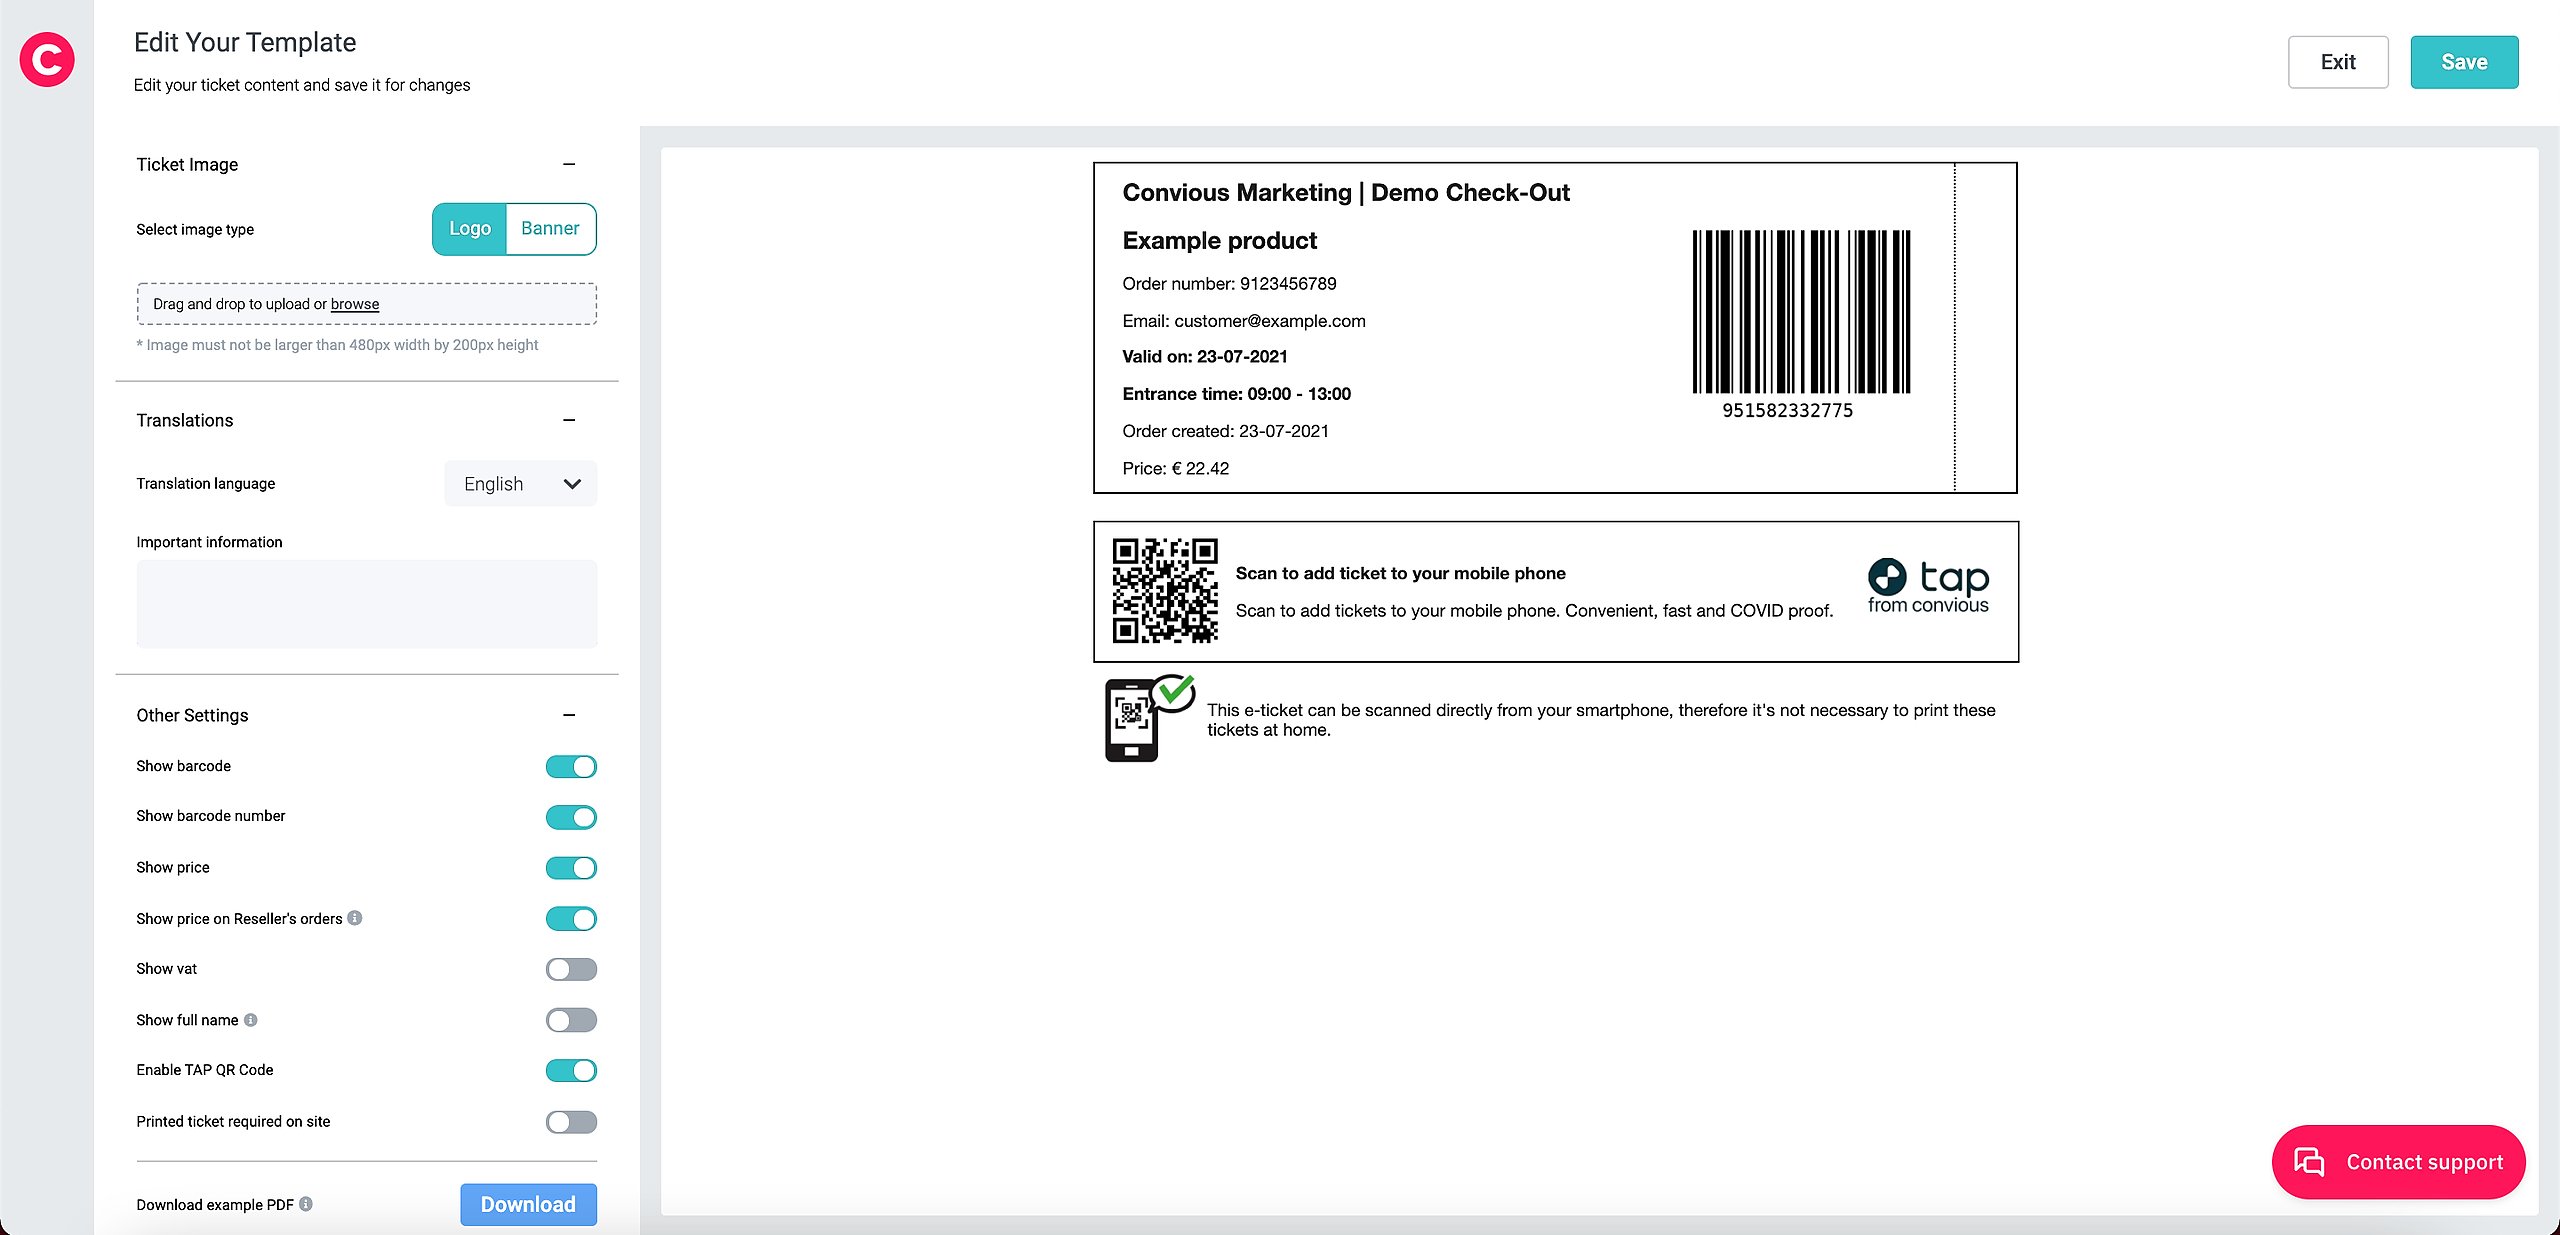The image size is (2560, 1235).
Task: Turn on Printed ticket required on site
Action: pos(571,1122)
